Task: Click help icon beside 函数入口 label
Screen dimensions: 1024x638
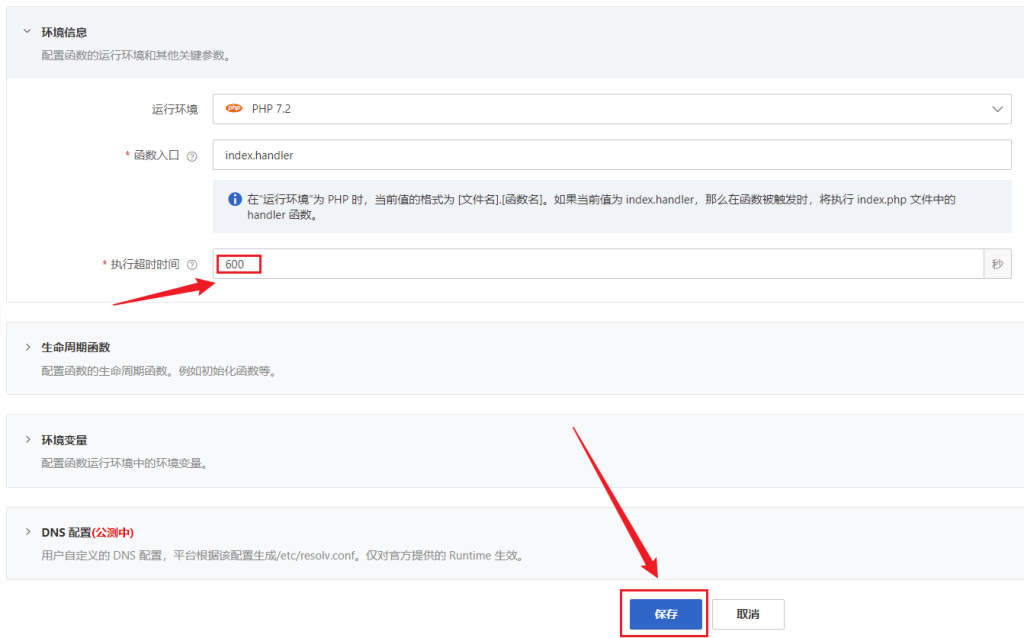Action: 192,156
